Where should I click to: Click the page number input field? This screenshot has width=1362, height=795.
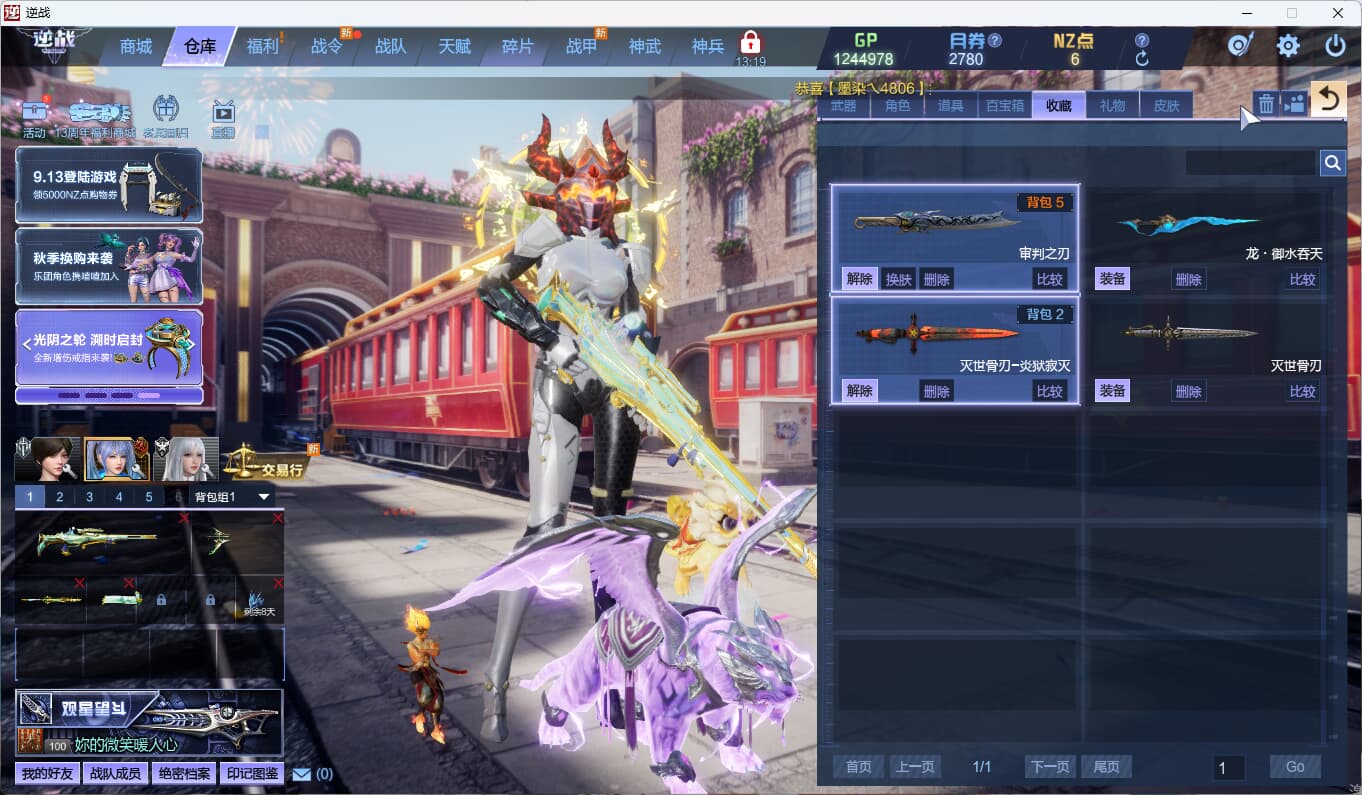(1229, 768)
